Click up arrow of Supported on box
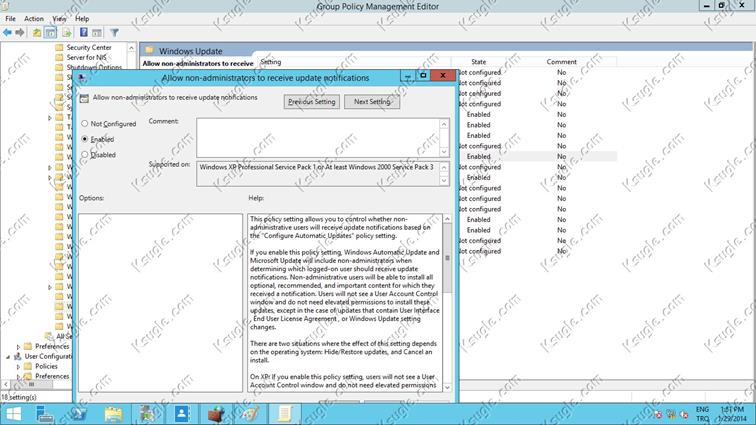Viewport: 756px width, 425px height. [x=444, y=168]
